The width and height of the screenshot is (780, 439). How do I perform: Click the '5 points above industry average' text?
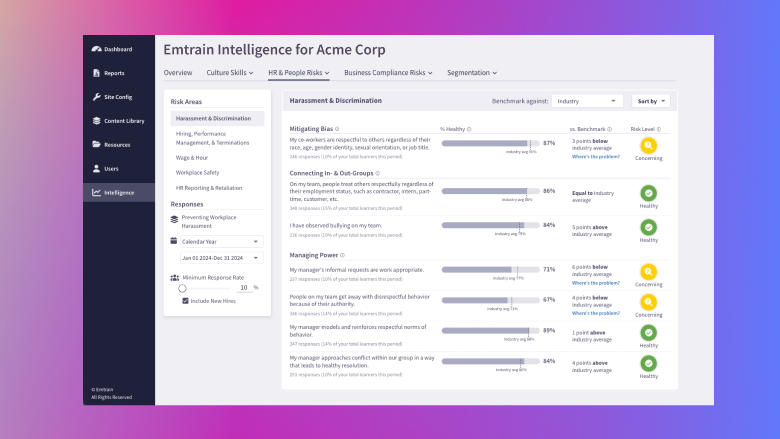[591, 231]
